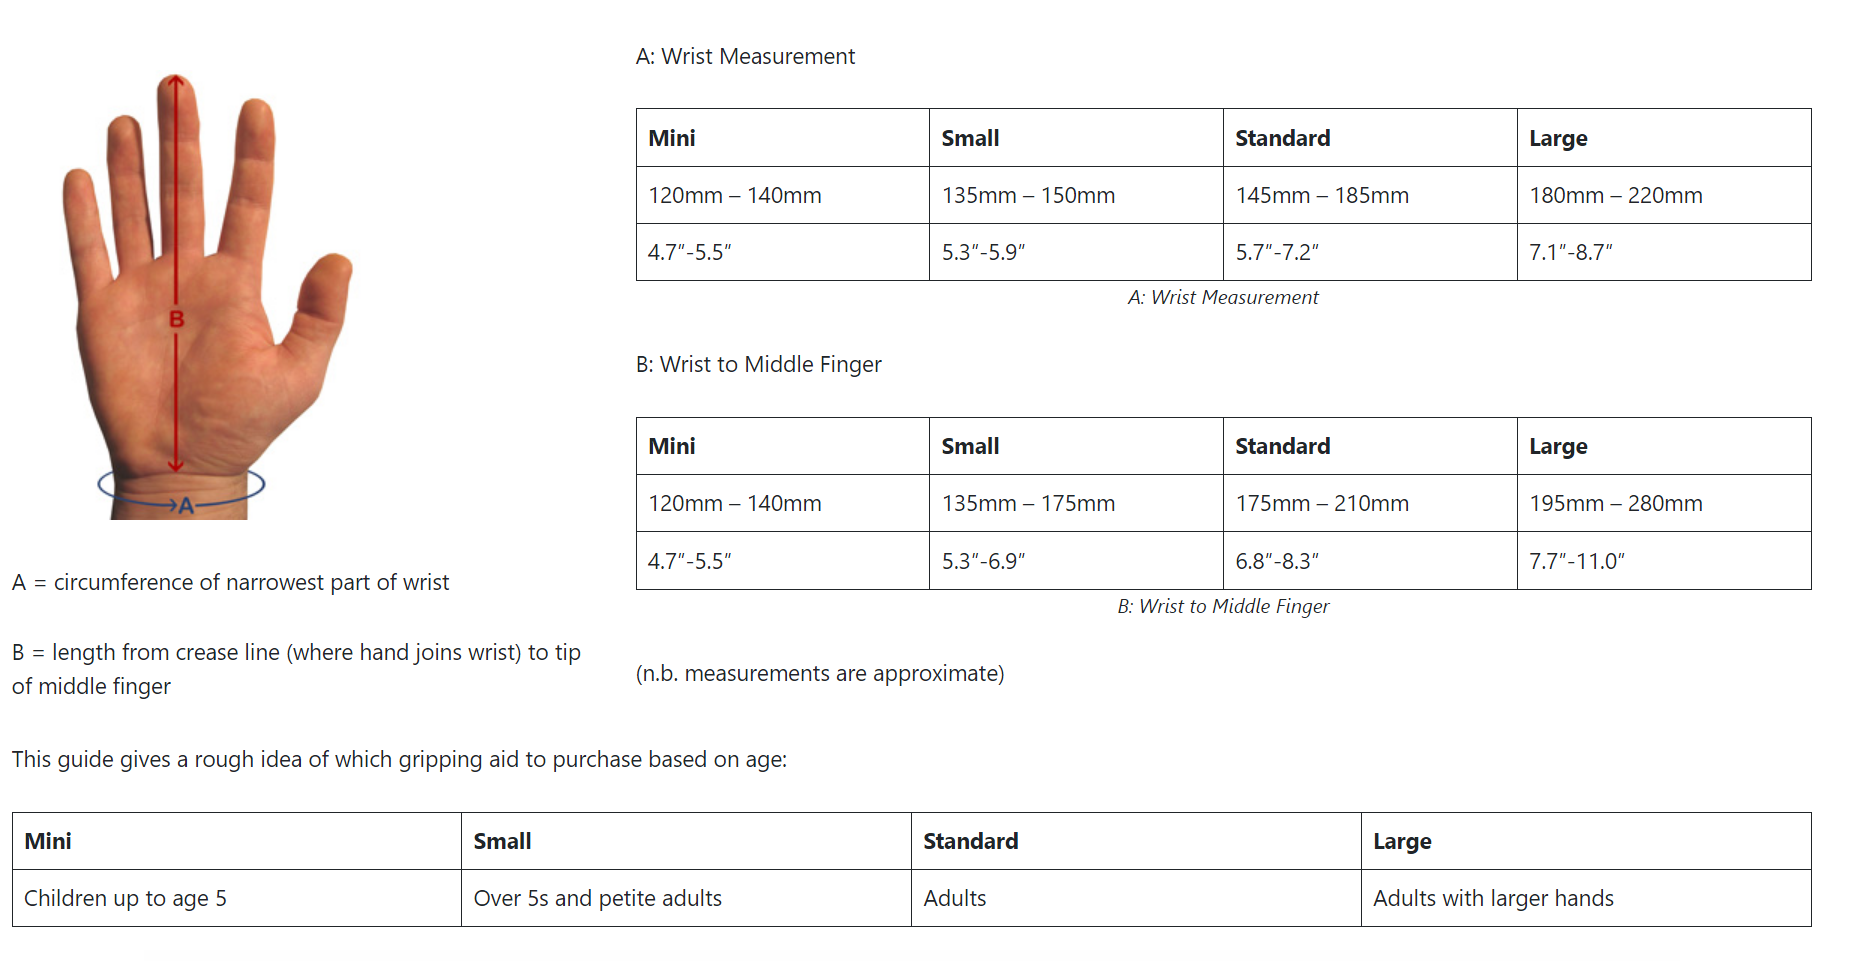
Task: Click the 145mm – 185mm wrist cell
Action: click(1322, 196)
